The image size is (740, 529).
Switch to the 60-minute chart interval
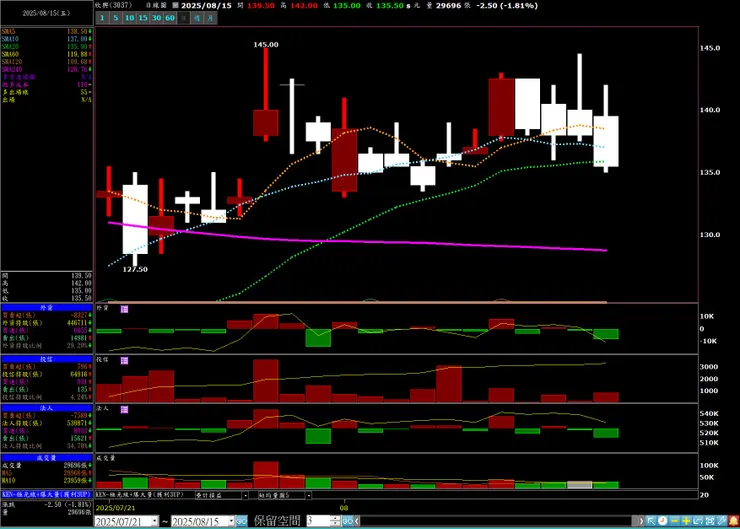tap(170, 18)
